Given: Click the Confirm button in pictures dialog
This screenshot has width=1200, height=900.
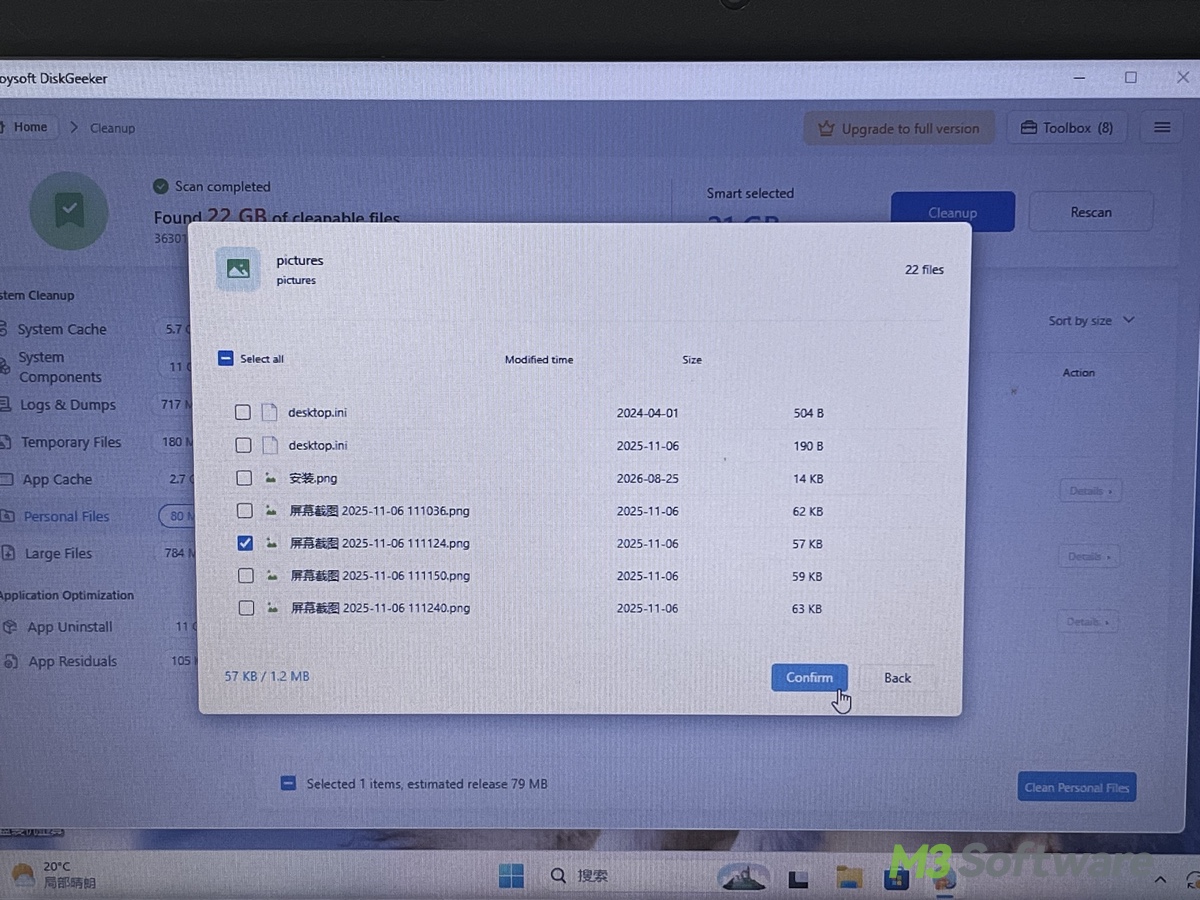Looking at the screenshot, I should (809, 677).
